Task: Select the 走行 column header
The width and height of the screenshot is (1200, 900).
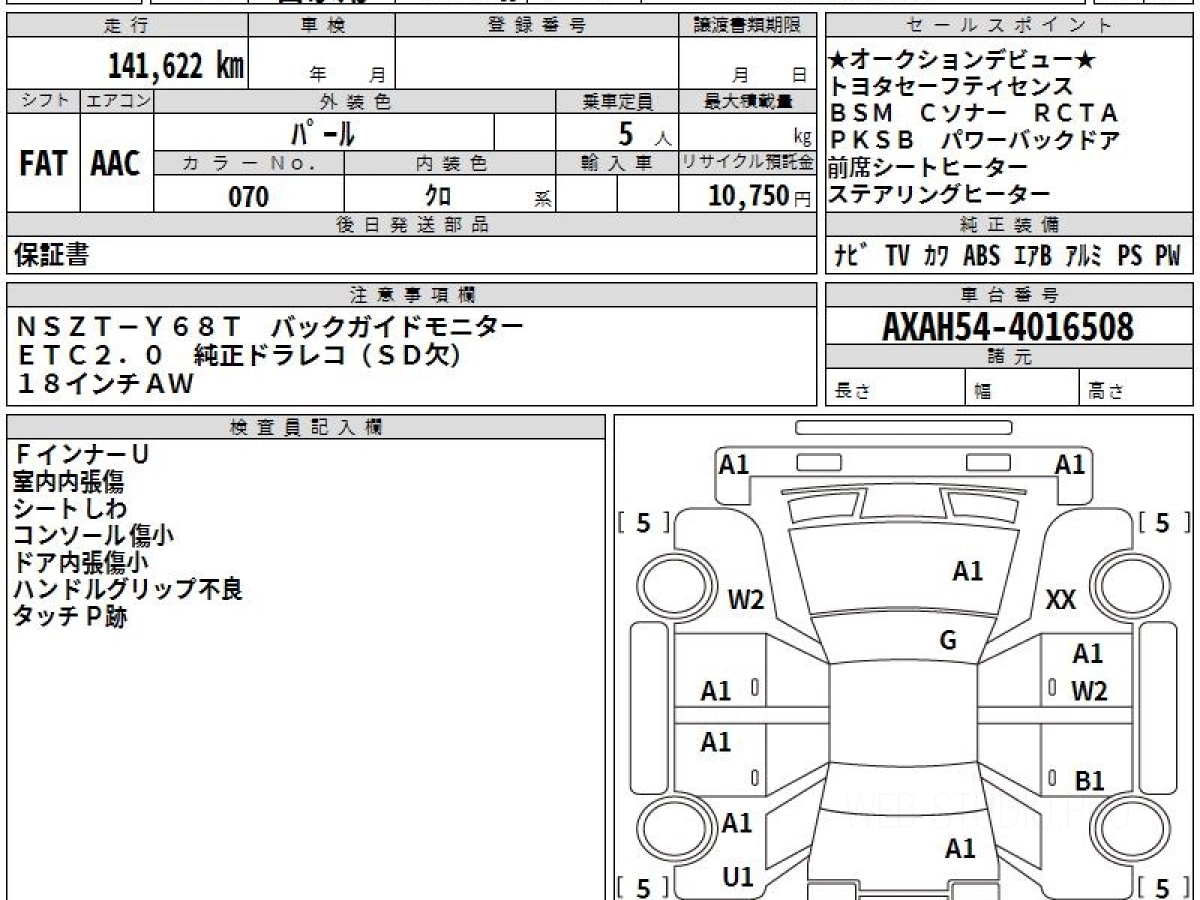Action: pos(128,26)
